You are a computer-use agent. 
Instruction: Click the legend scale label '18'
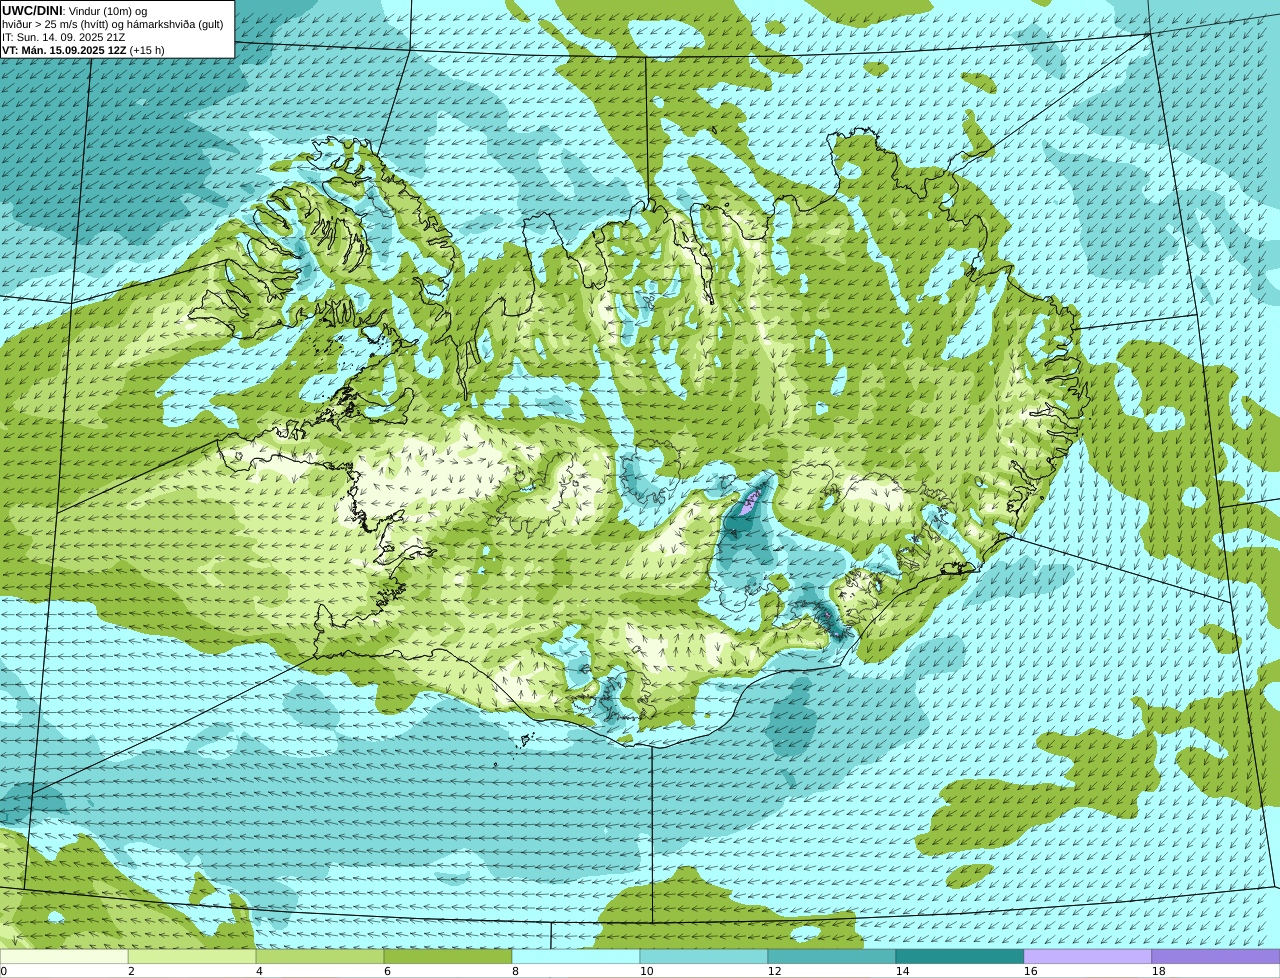(1158, 971)
